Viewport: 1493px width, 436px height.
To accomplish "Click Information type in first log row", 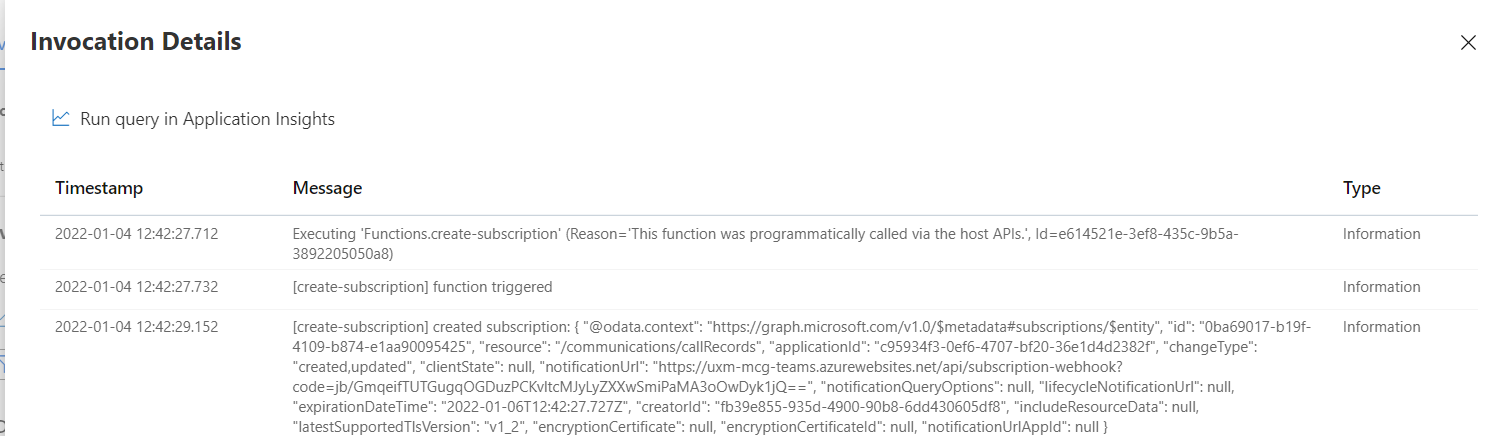I will tap(1381, 234).
